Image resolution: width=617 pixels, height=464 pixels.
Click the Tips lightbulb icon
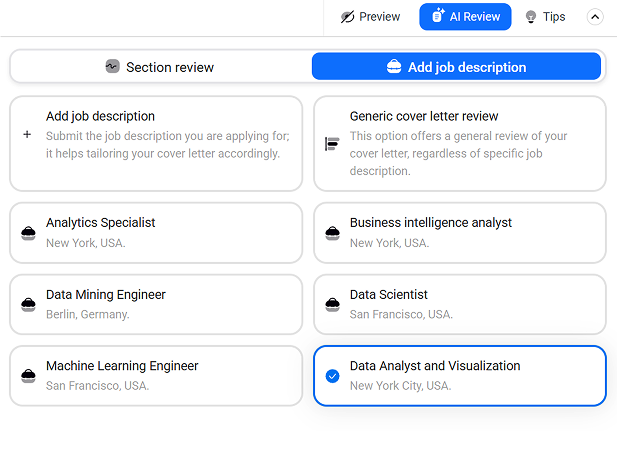tap(531, 17)
